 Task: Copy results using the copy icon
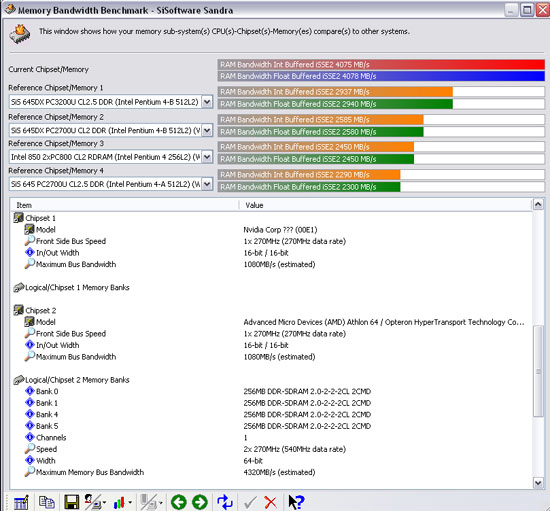(47, 503)
